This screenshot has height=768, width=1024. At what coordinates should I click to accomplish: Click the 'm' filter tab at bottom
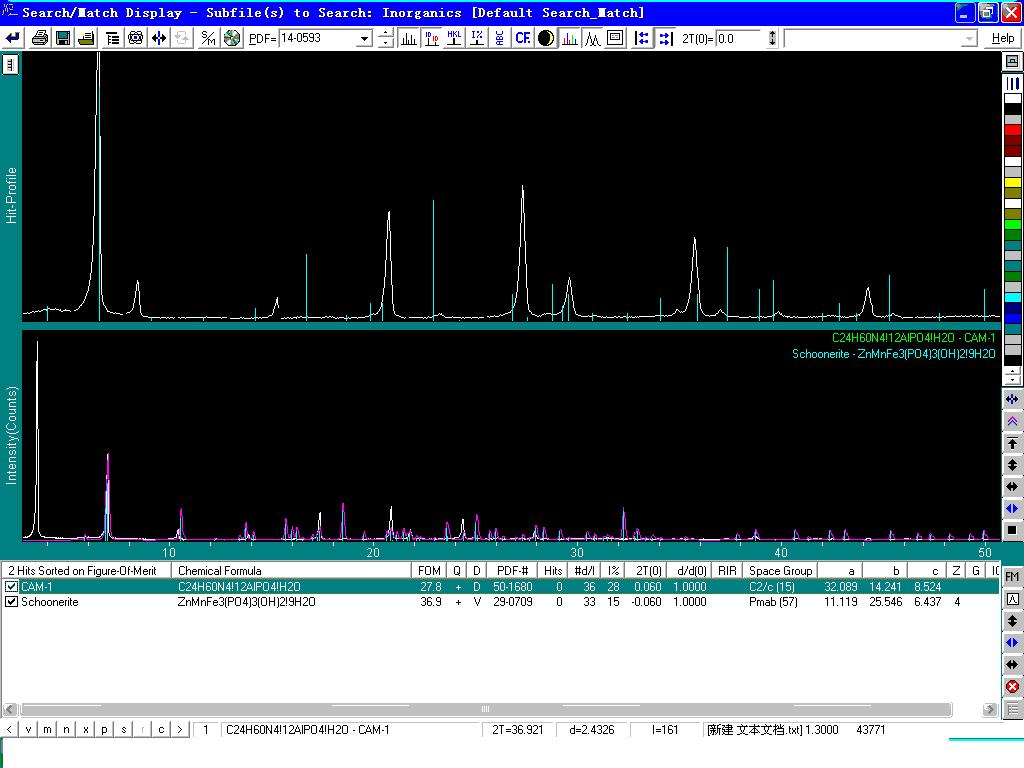tap(47, 729)
